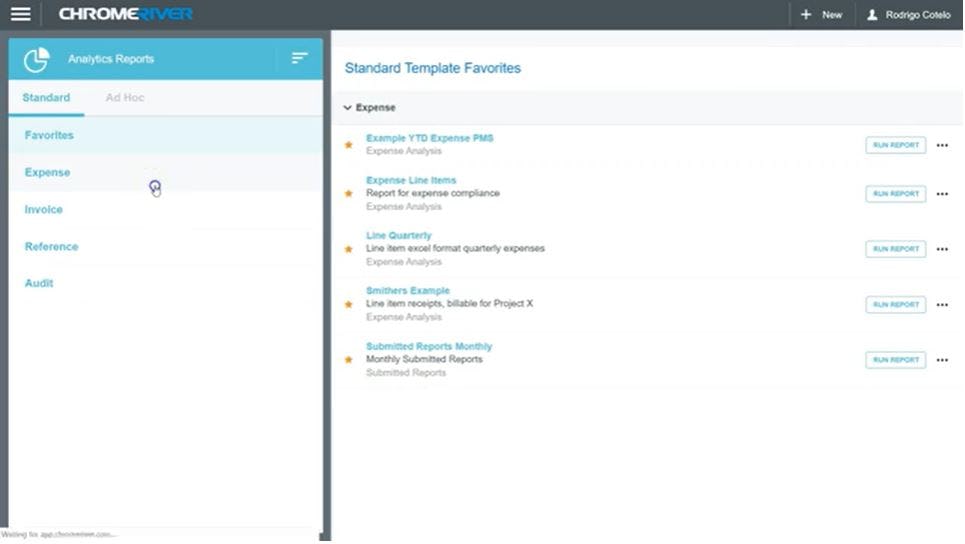Run report for Expense Line Items
The width and height of the screenshot is (965, 544).
tap(895, 194)
